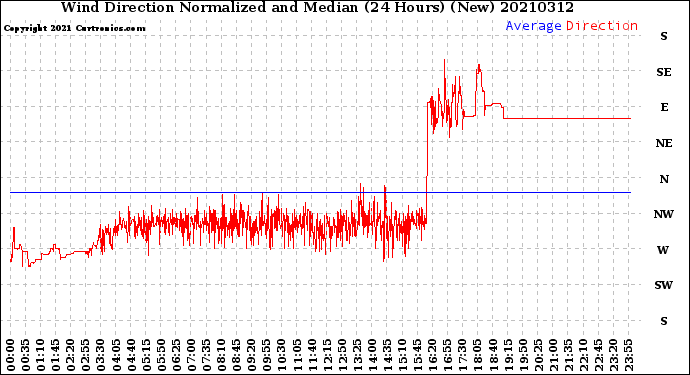The height and width of the screenshot is (375, 690).
Task: Select the "10:30" time tick
Action: coord(282,355)
